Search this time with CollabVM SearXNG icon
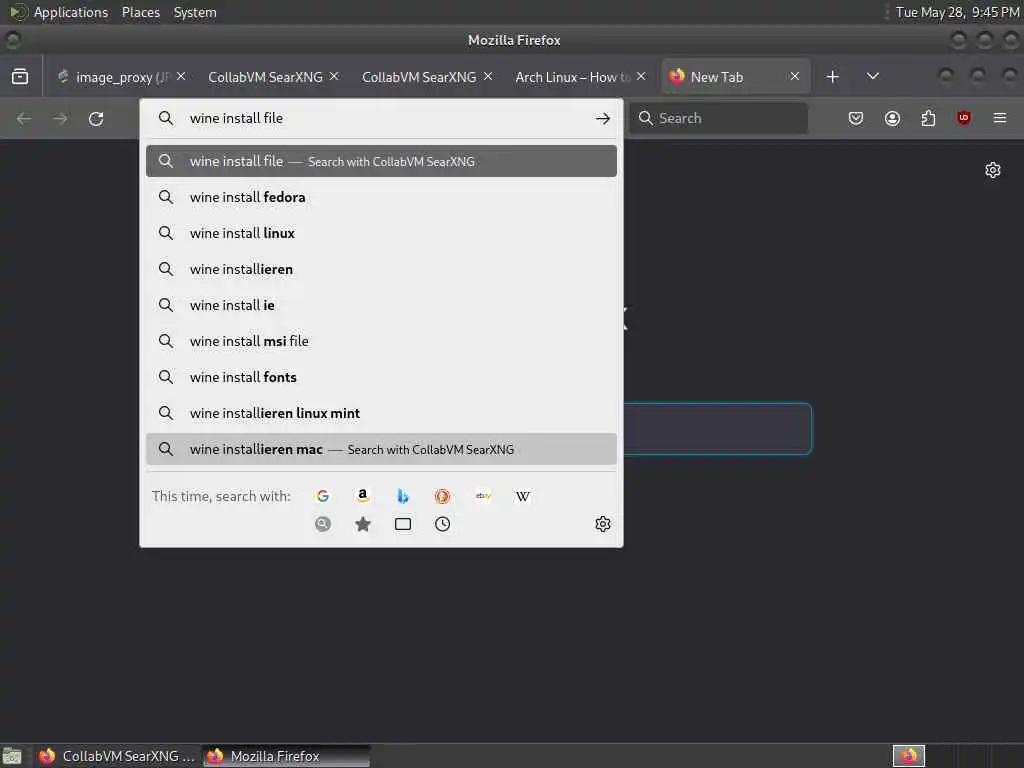The width and height of the screenshot is (1024, 768). pos(323,524)
